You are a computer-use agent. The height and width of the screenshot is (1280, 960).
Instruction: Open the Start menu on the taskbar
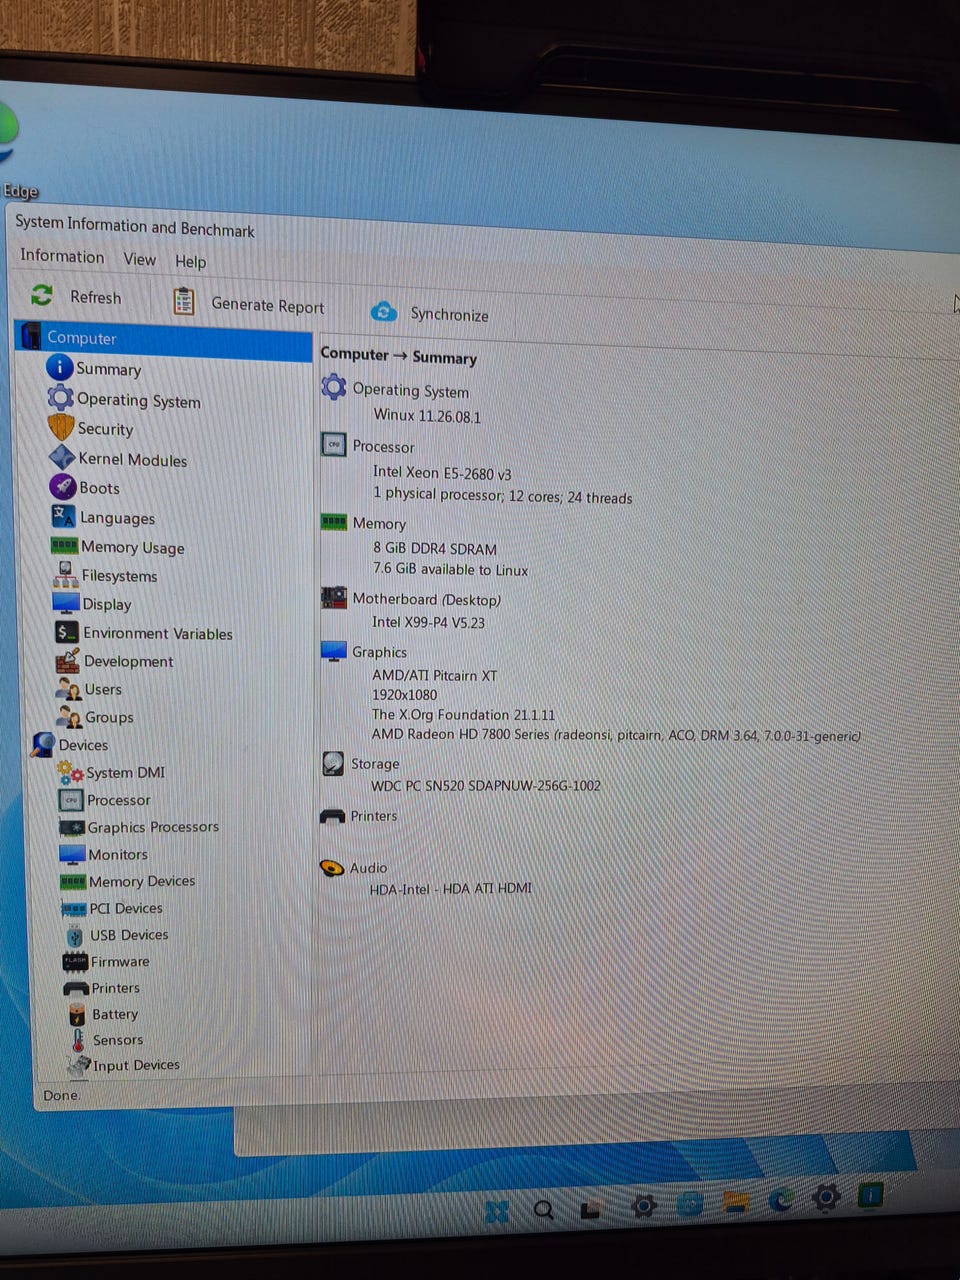click(x=497, y=1212)
